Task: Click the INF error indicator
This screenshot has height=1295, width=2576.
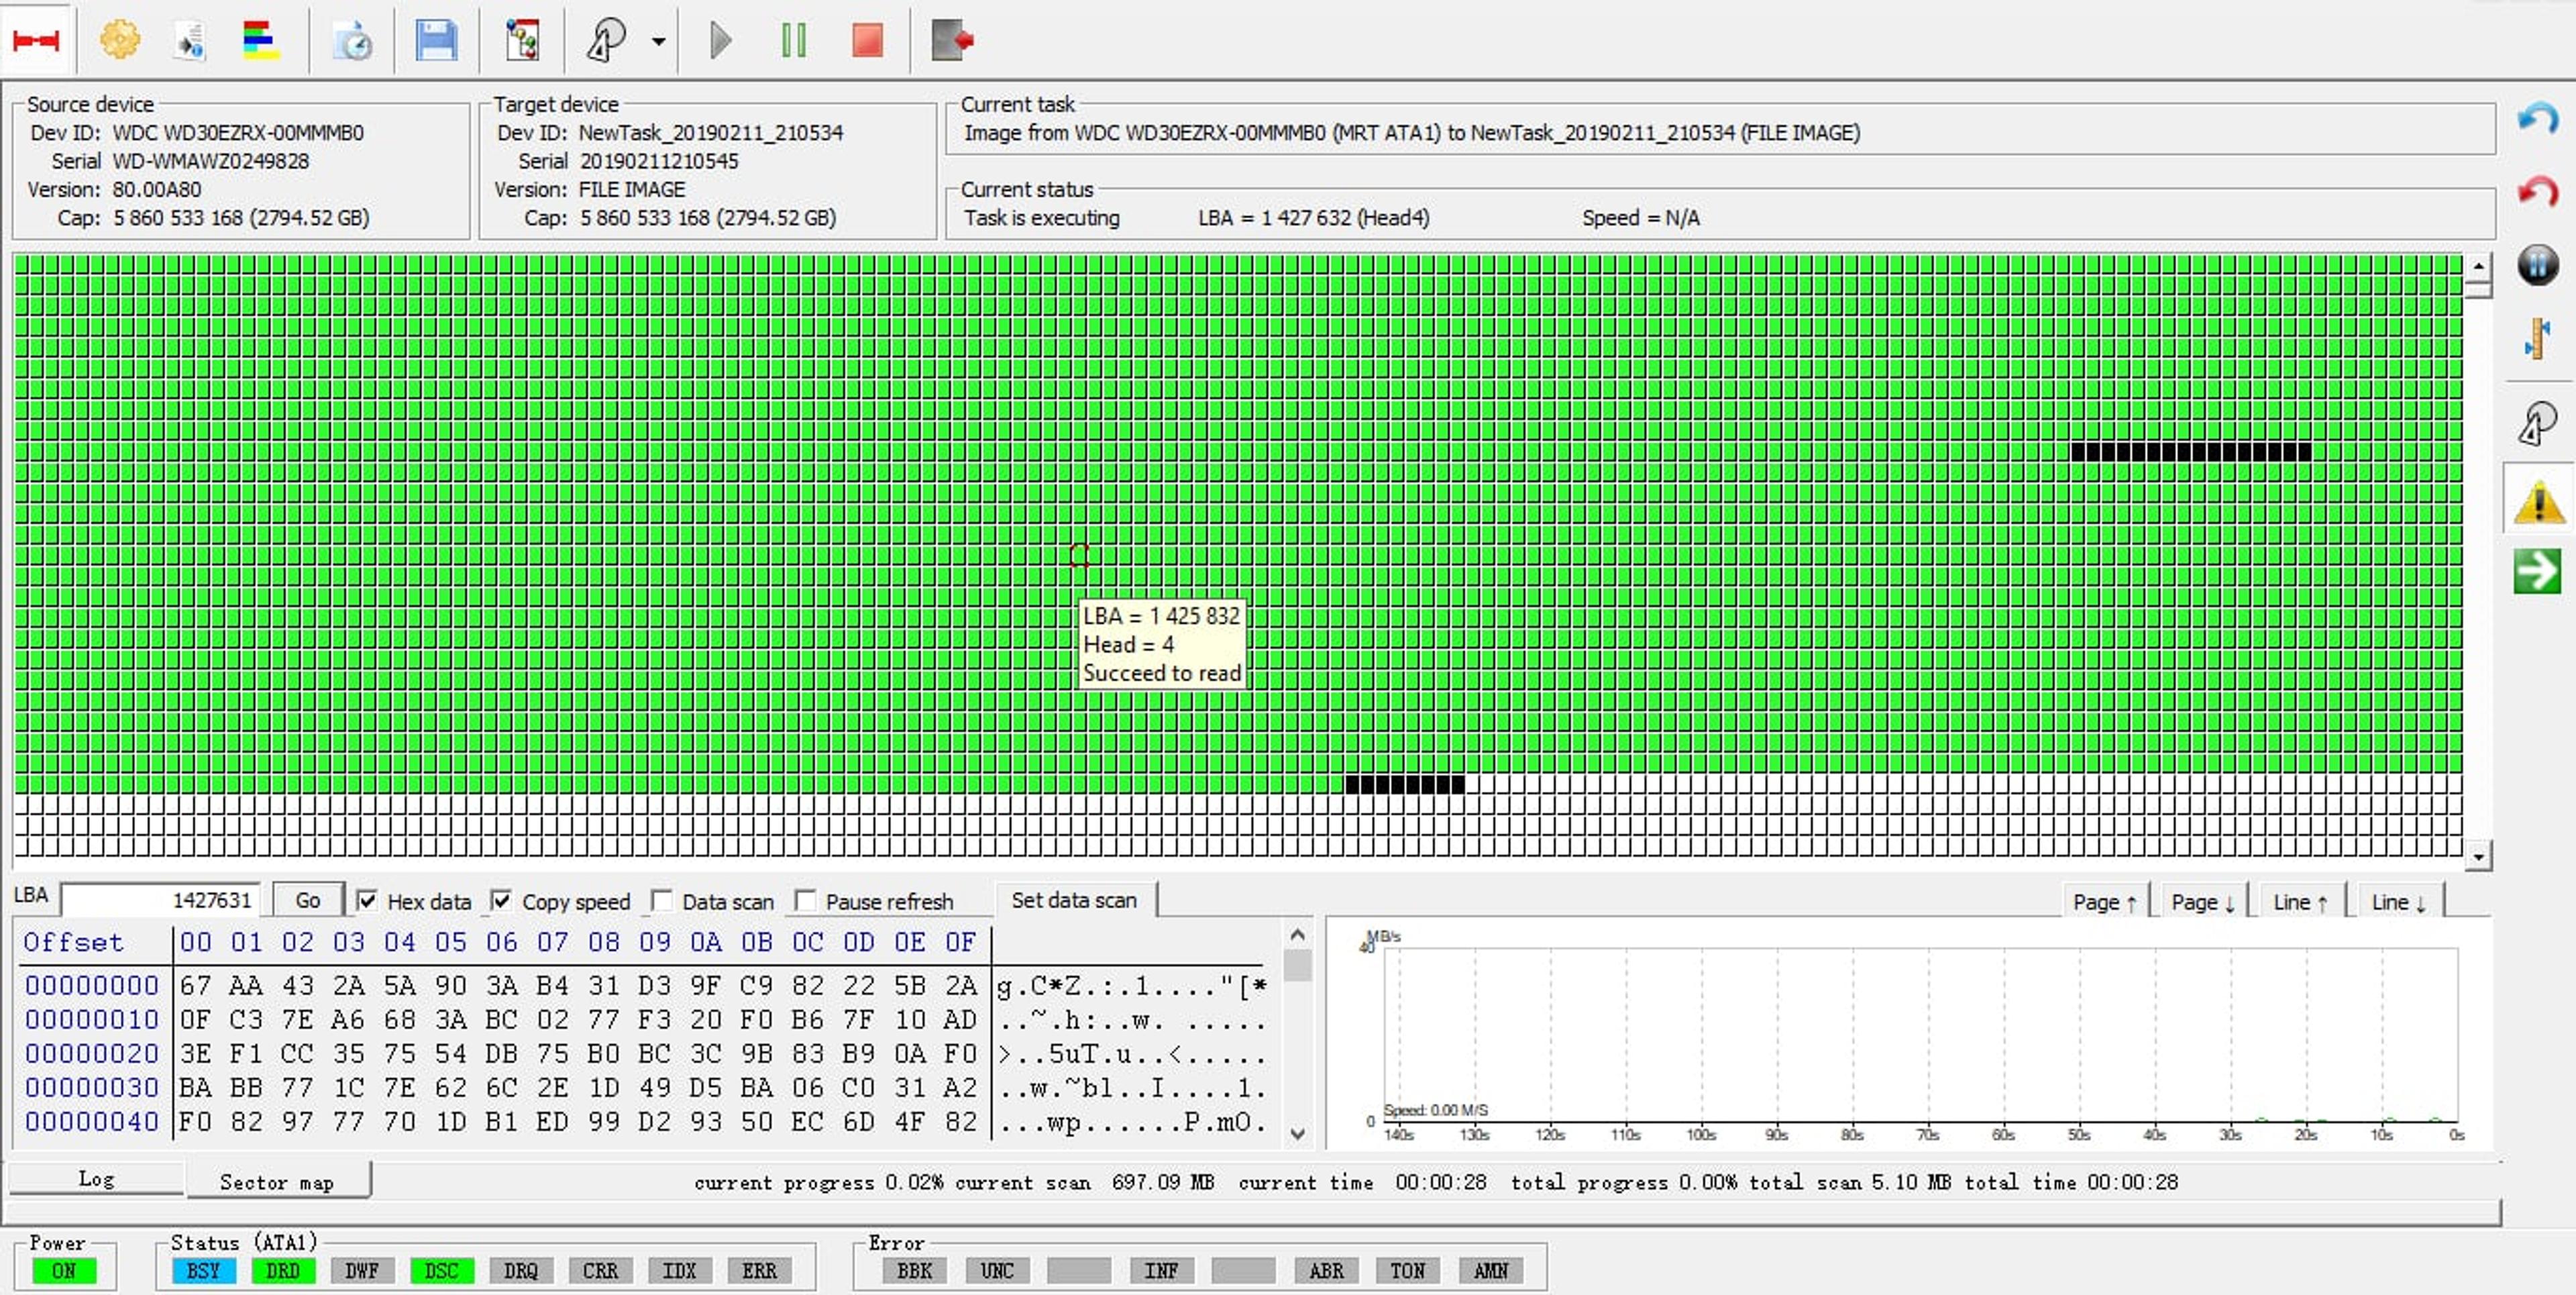Action: (x=1161, y=1270)
